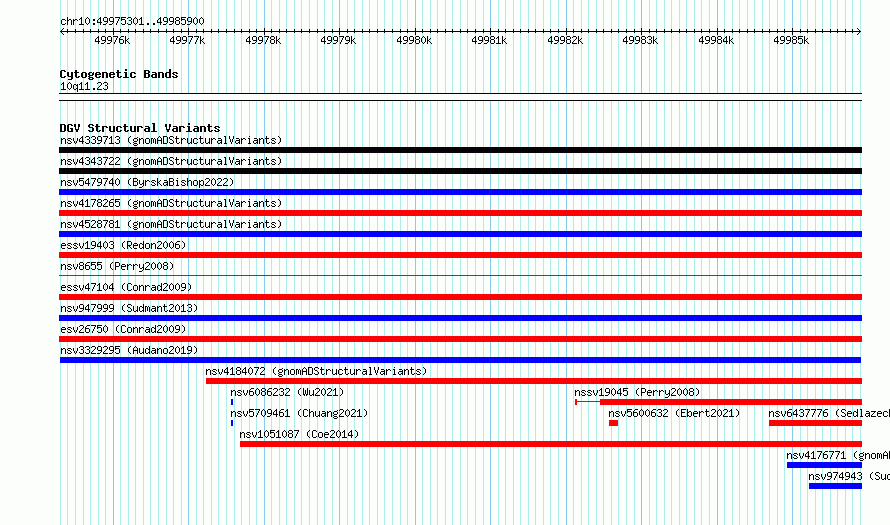Open nsv4528781 gnomADStructuralVariants label
The image size is (890, 525).
tap(171, 224)
